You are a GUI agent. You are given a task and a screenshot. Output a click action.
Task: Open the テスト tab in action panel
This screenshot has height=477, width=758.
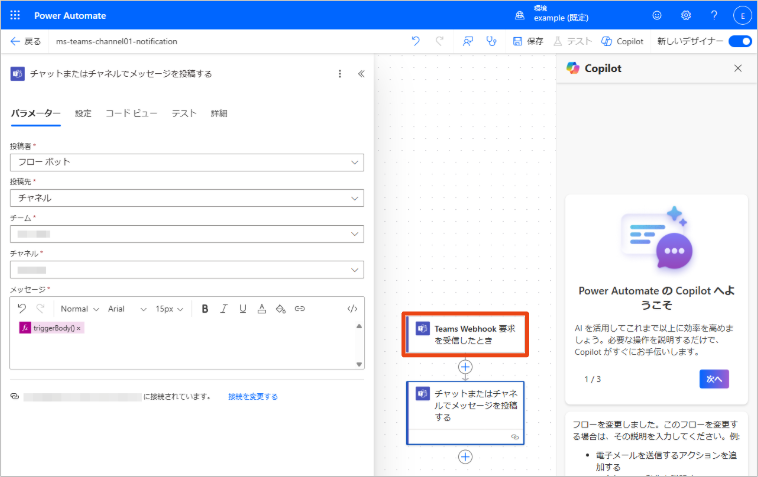click(x=184, y=114)
